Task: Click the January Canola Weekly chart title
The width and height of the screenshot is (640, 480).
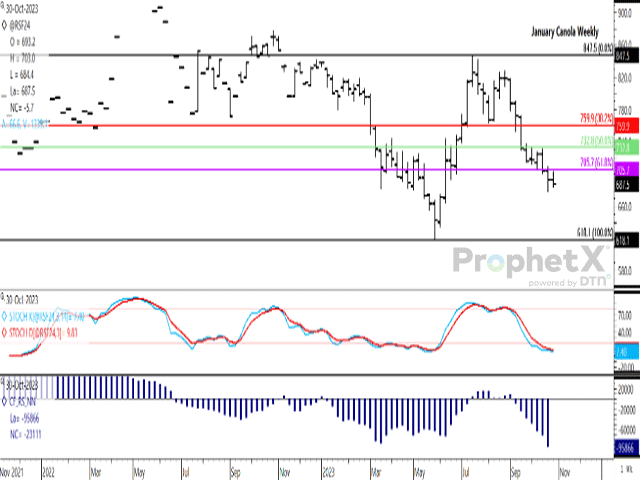Action: click(567, 32)
